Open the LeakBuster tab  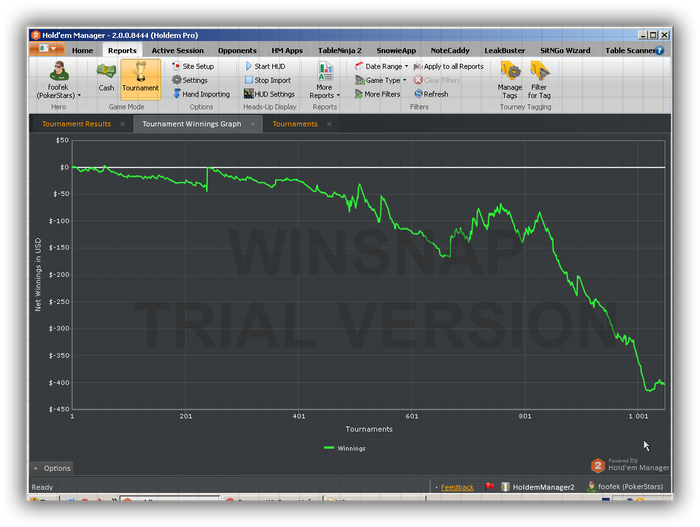(504, 50)
